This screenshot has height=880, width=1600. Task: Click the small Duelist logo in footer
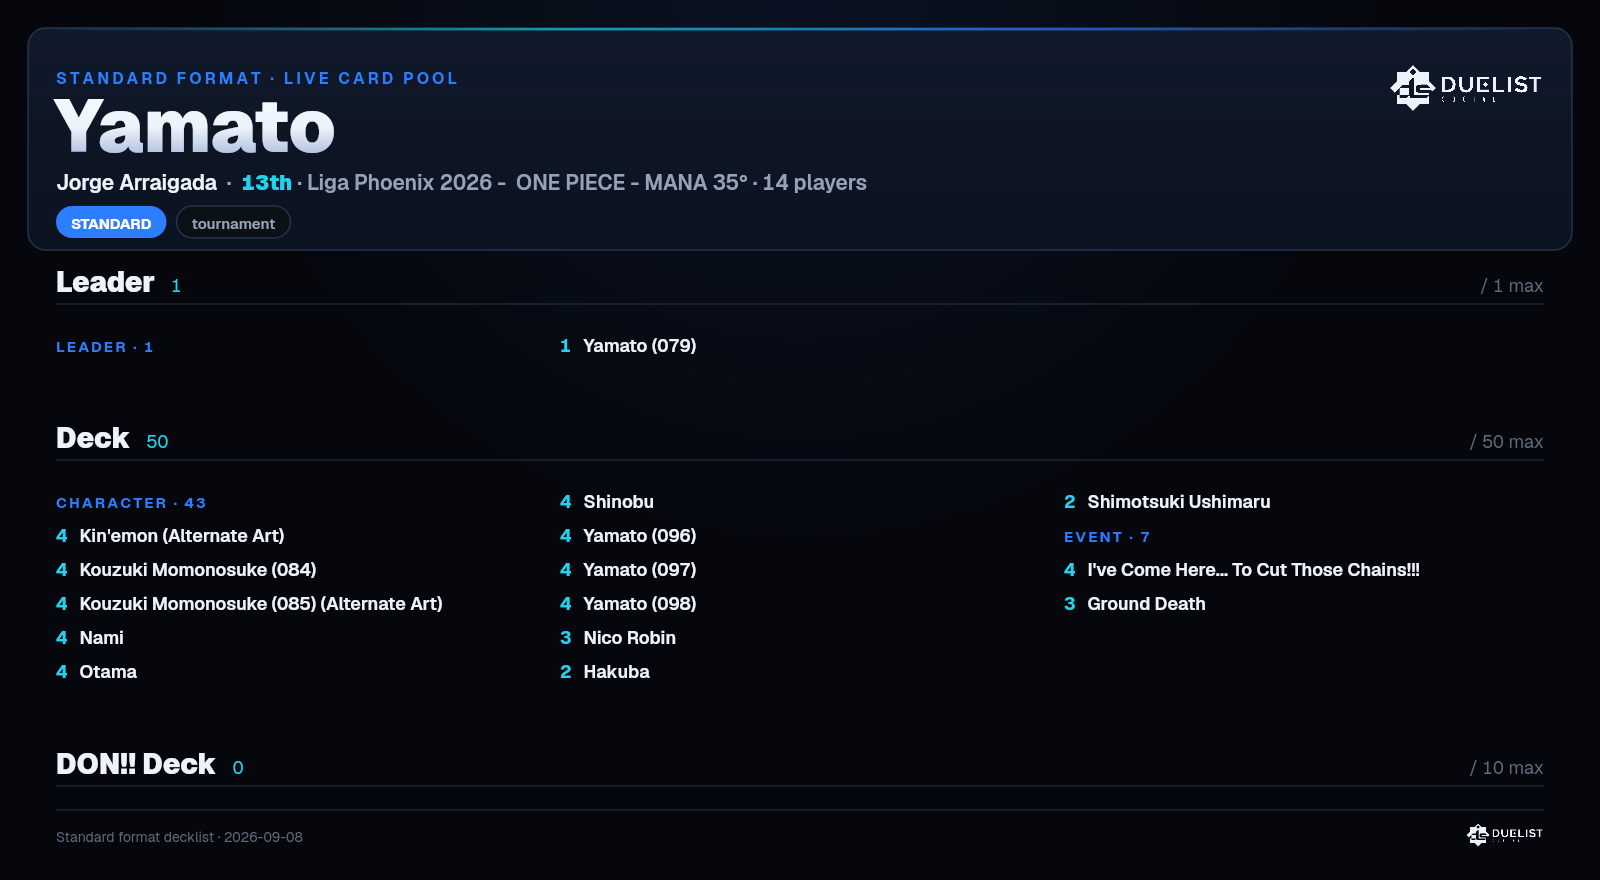[x=1505, y=834]
